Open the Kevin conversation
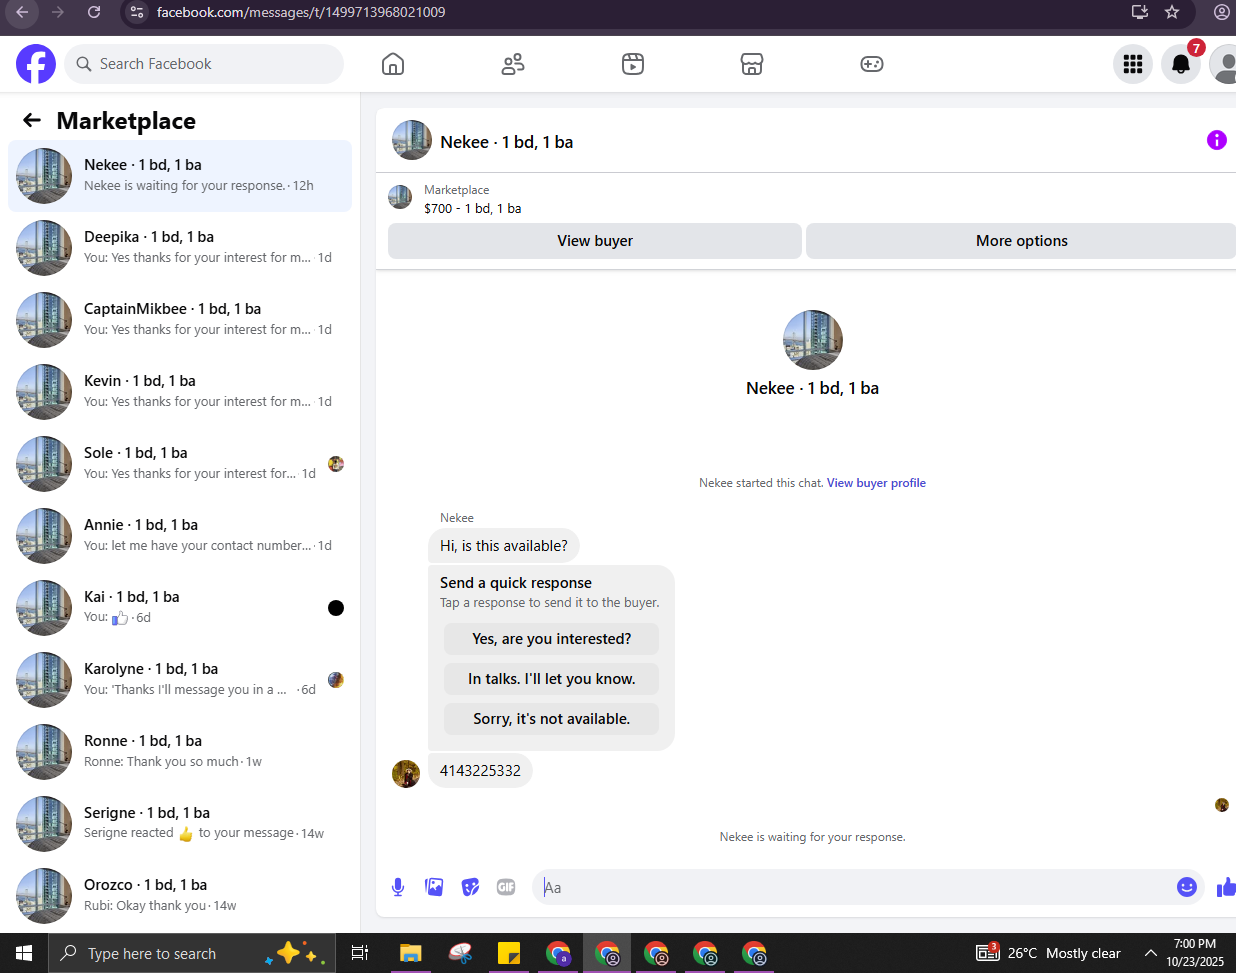 [180, 392]
